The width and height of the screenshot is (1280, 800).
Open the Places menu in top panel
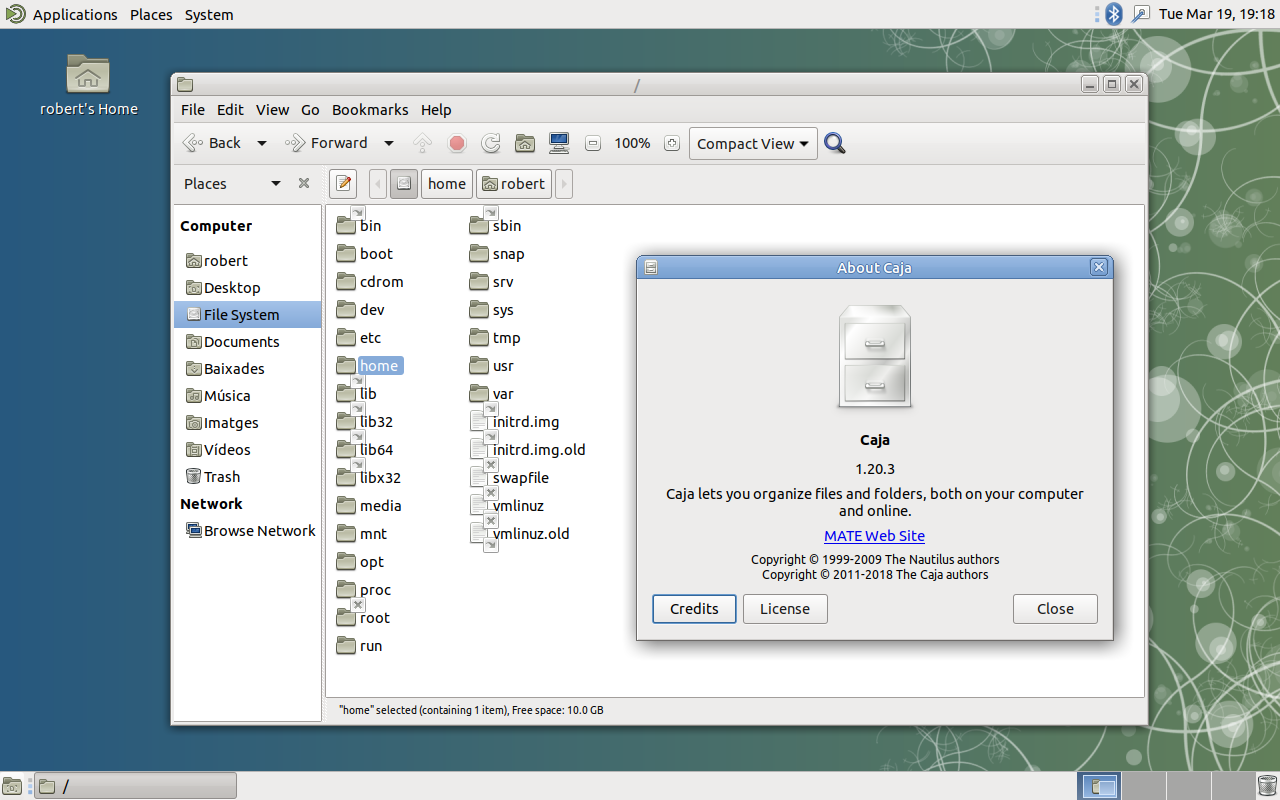tap(151, 15)
